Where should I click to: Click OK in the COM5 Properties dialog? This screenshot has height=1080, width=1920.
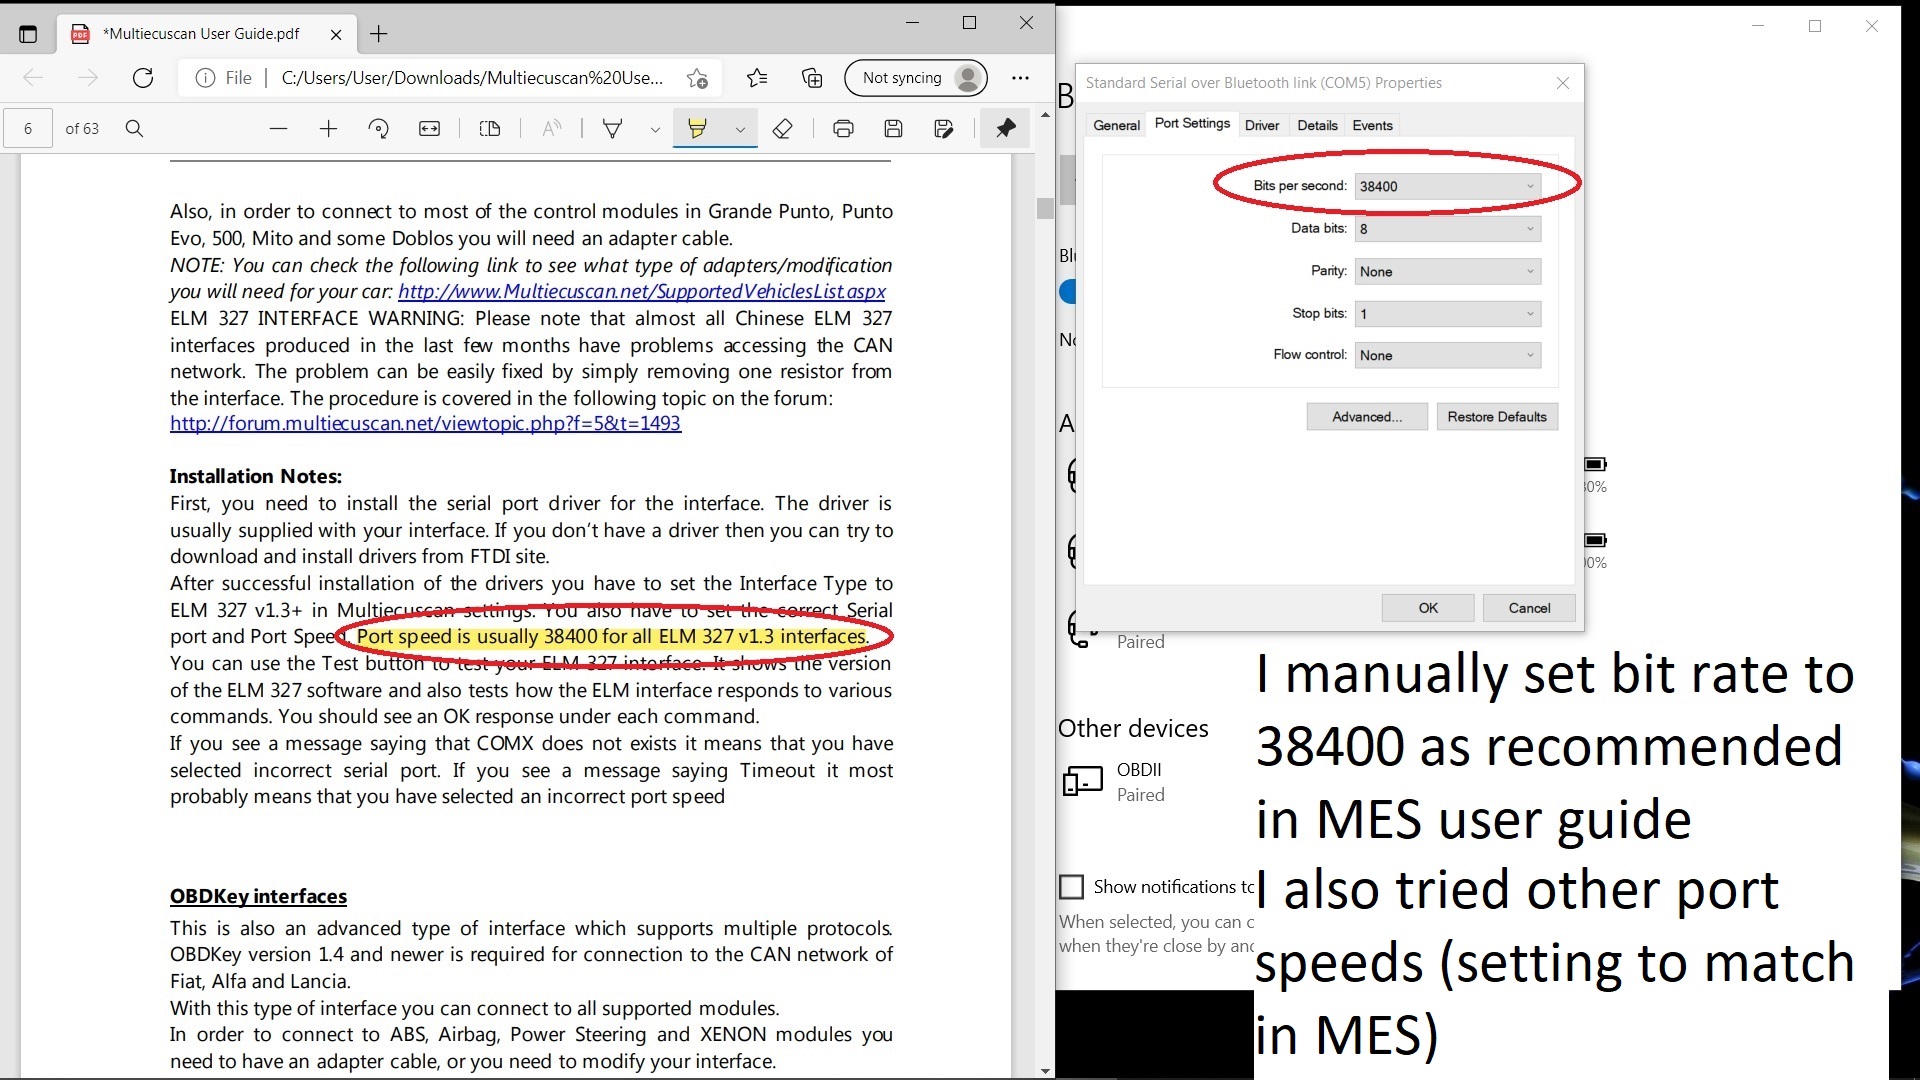(1428, 608)
